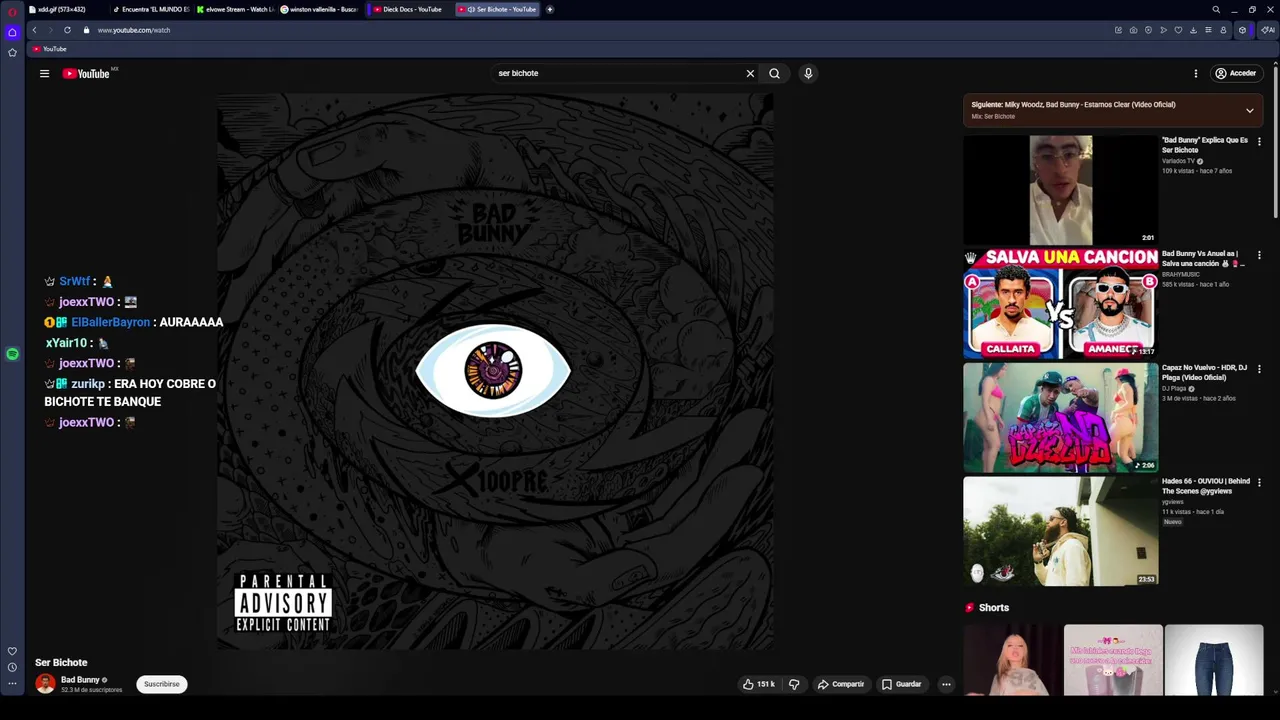
Task: Open the sidebar heart favorites icon
Action: [12, 651]
